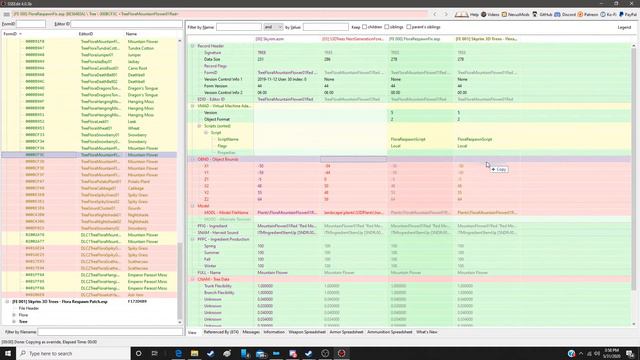This screenshot has width=640, height=360.
Task: Focus the Filter by Name field
Action: point(239,27)
